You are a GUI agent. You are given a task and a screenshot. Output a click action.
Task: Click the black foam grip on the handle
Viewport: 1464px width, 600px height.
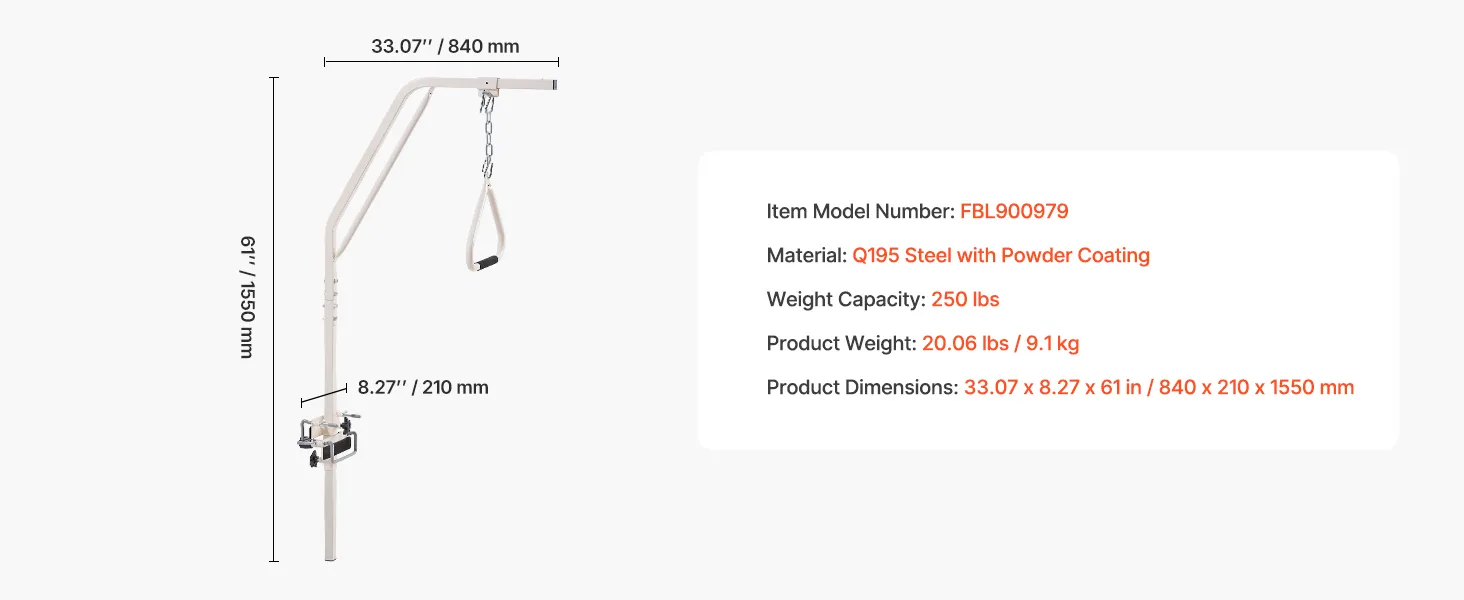pos(487,263)
